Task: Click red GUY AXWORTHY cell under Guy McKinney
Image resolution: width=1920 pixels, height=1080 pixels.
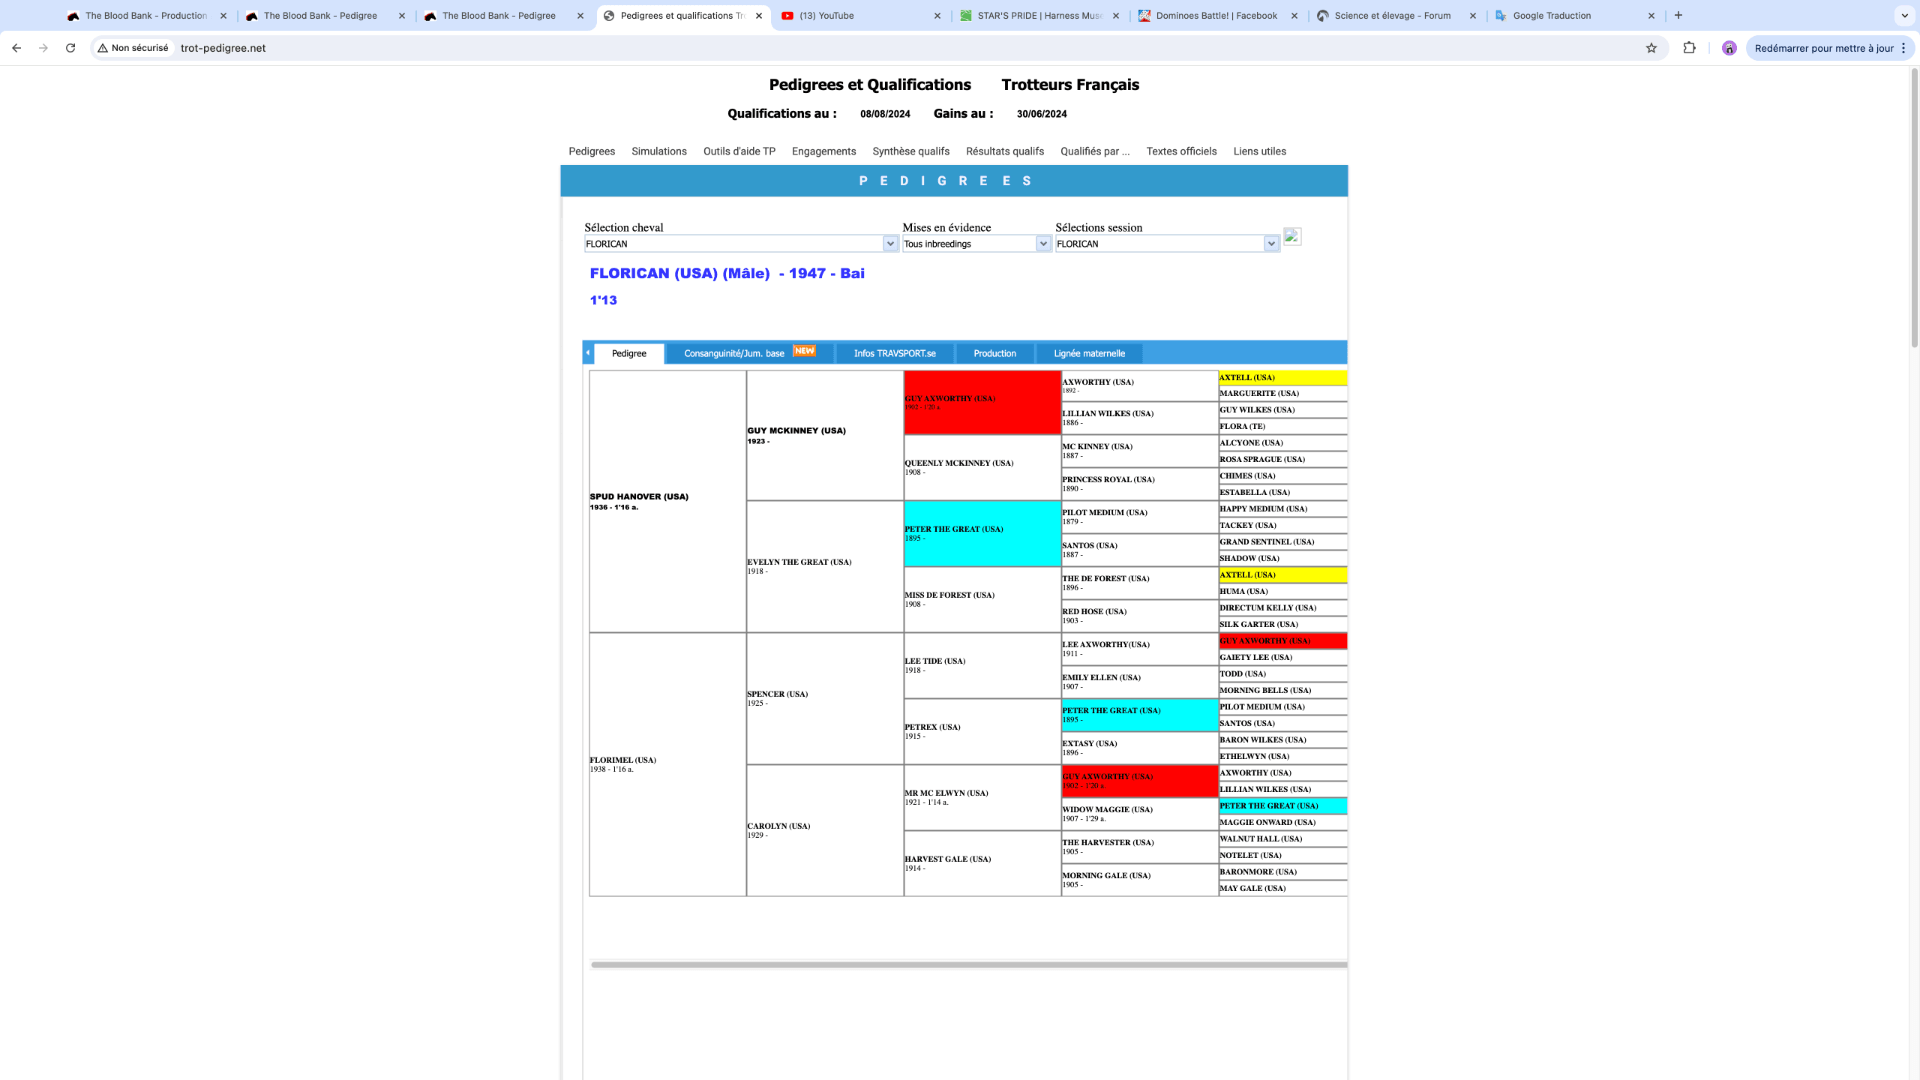Action: coord(982,402)
